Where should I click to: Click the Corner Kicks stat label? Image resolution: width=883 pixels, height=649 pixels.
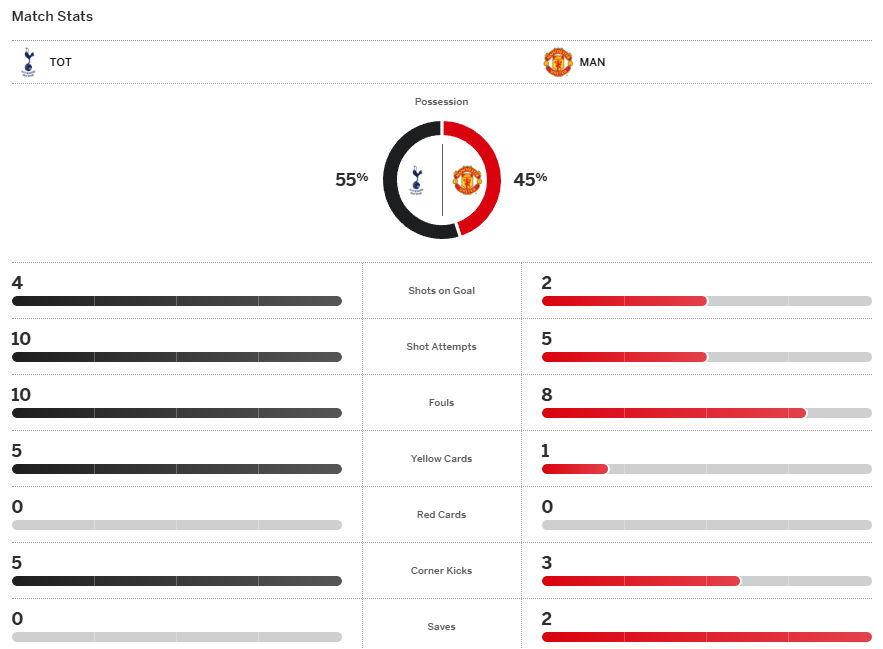click(x=441, y=571)
